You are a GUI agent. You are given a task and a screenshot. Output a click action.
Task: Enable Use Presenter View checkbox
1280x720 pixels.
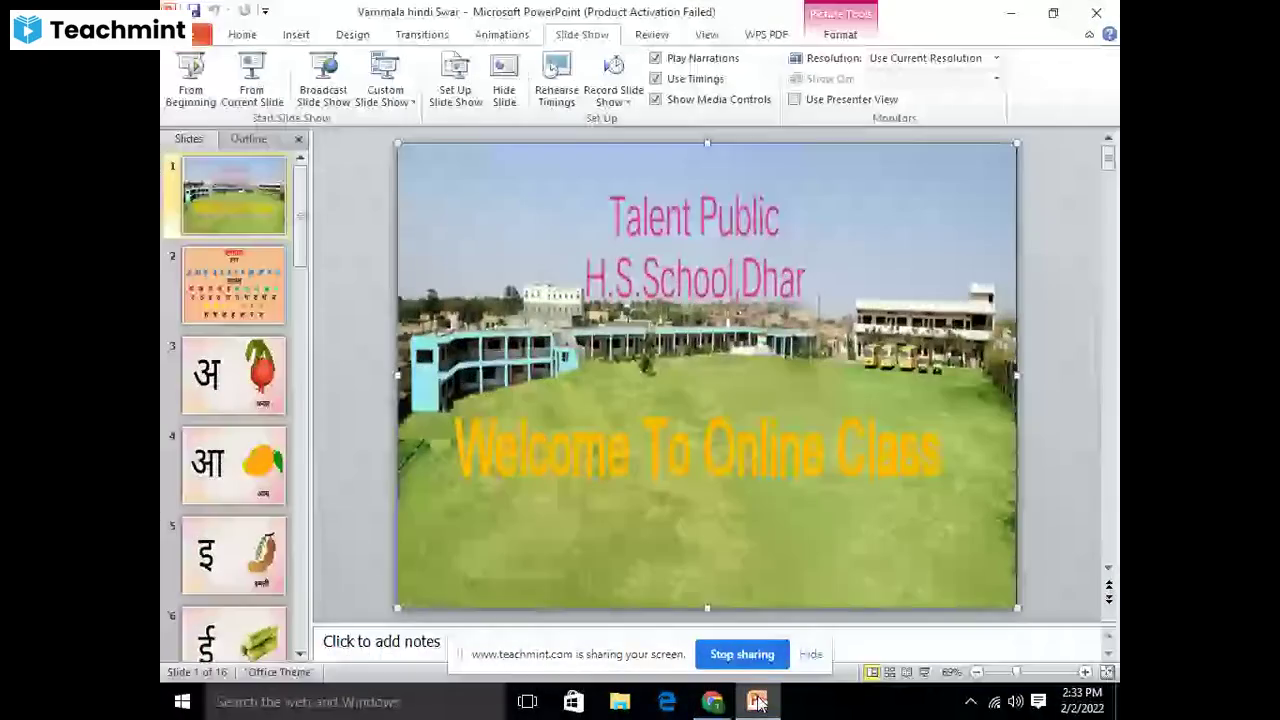[795, 99]
